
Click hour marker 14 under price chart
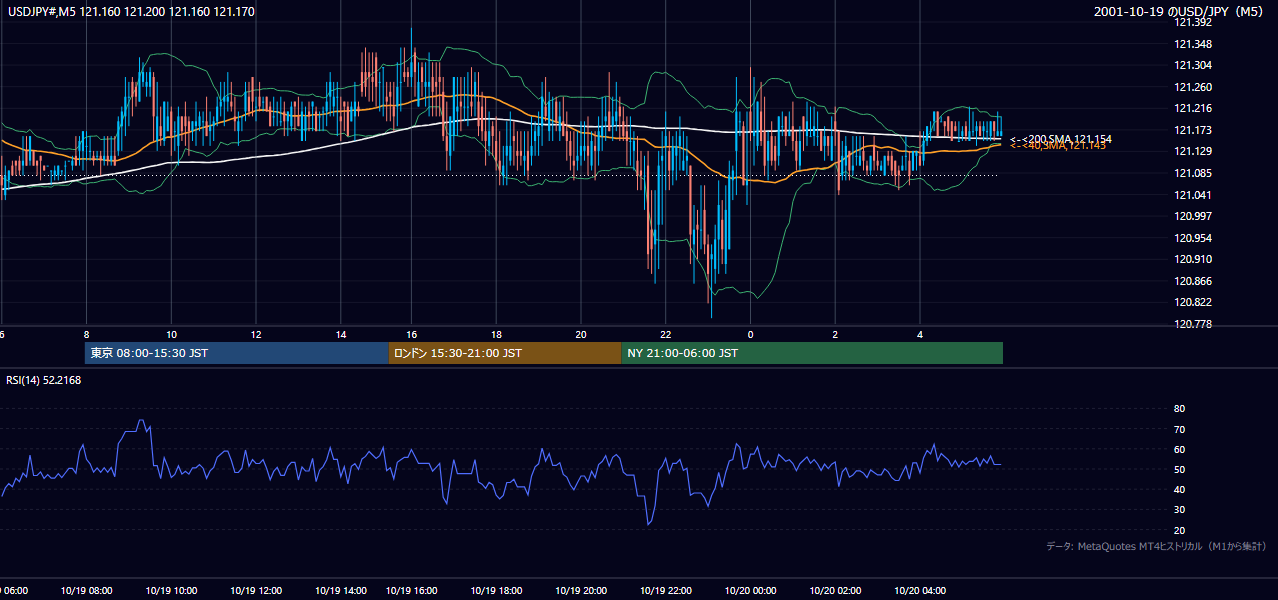[x=341, y=334]
